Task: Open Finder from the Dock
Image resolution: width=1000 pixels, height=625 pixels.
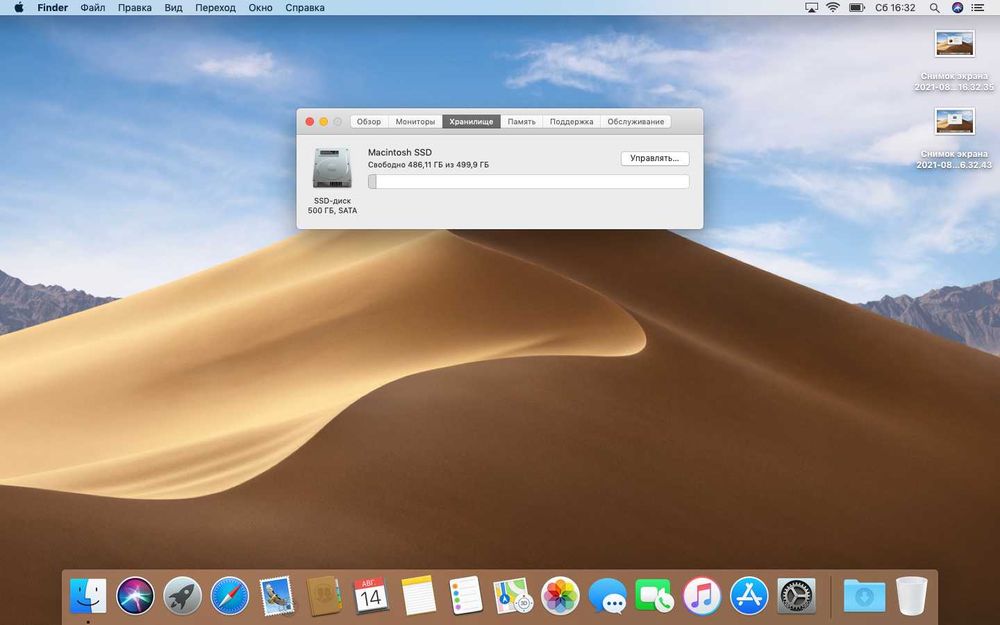Action: tap(88, 596)
